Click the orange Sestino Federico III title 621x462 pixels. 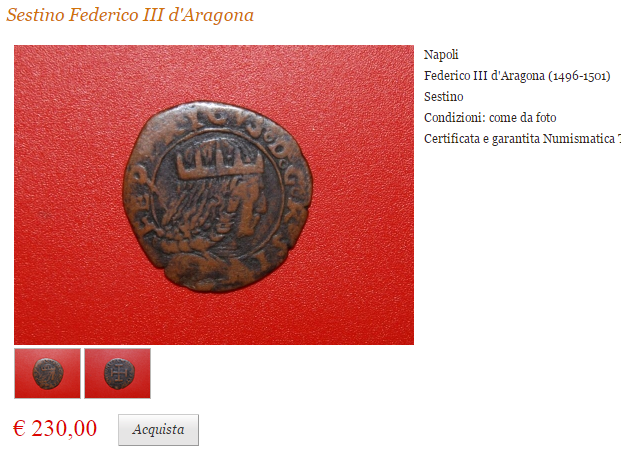click(130, 15)
